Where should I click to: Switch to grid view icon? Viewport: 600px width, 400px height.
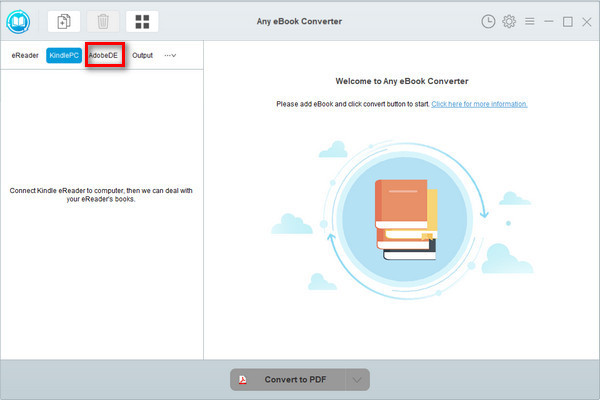pyautogui.click(x=142, y=21)
